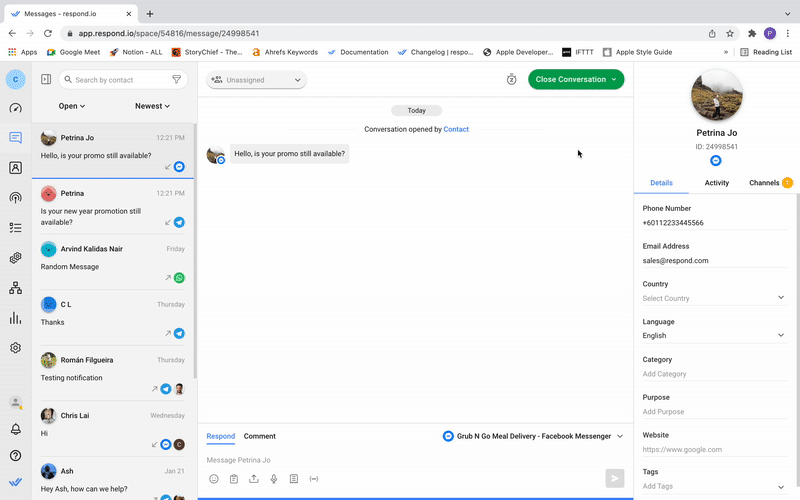Switch to the Channels tab
The width and height of the screenshot is (800, 500).
click(770, 183)
